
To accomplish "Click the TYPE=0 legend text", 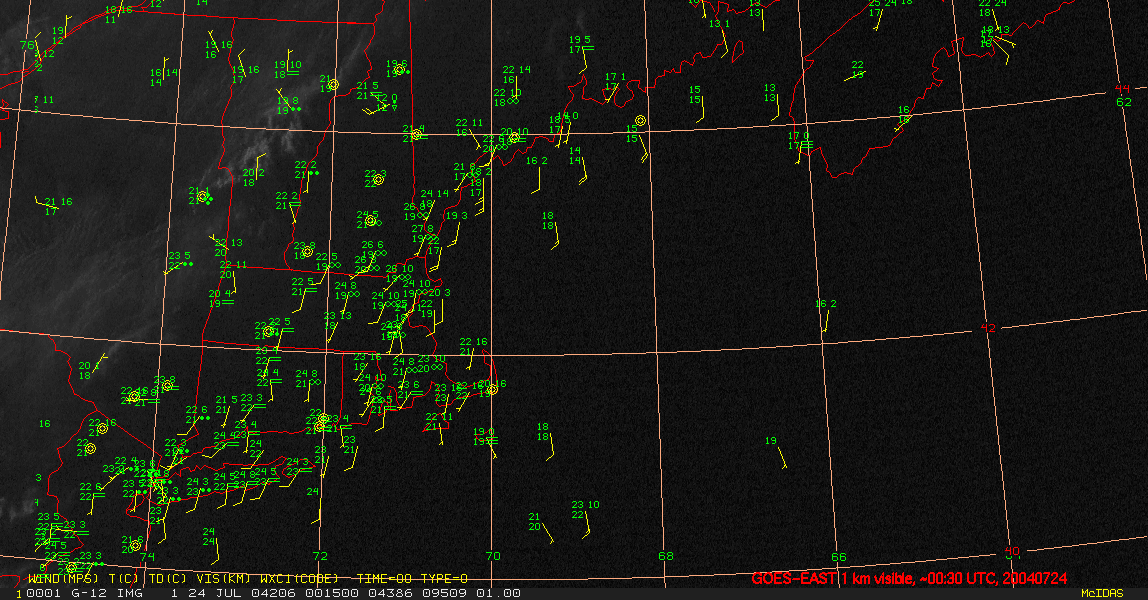I will click(444, 578).
